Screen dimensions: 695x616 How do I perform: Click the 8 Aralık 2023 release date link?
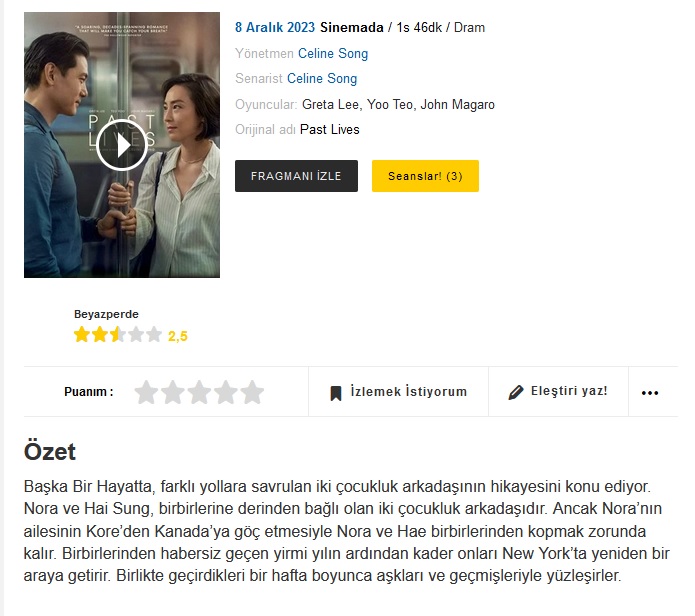[275, 27]
